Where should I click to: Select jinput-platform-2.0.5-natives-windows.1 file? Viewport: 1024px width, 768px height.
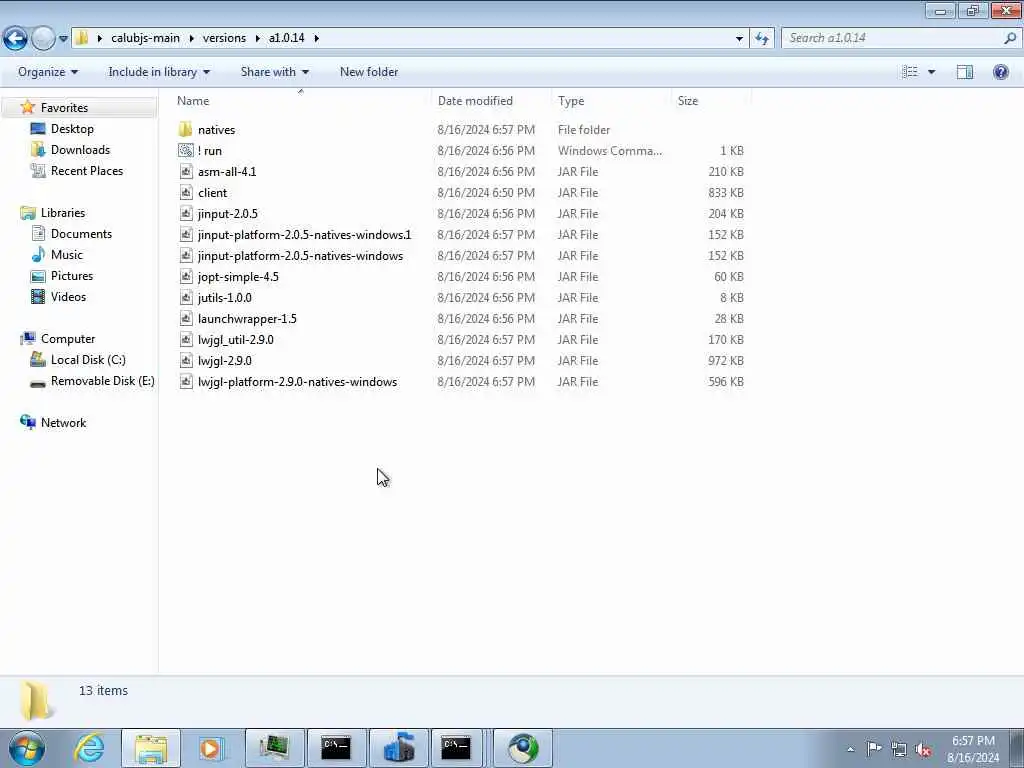tap(304, 234)
